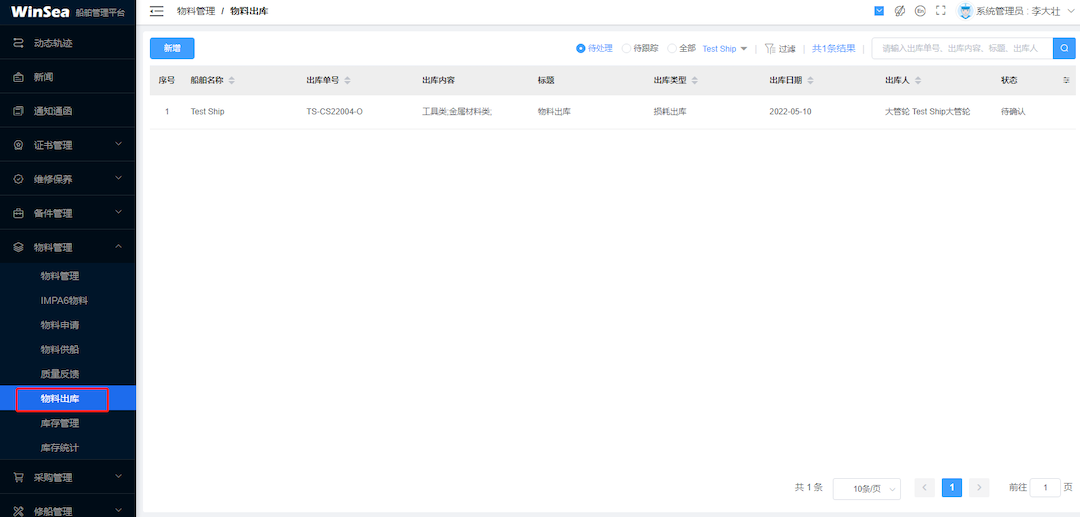Click the 新闻 sidebar icon
The width and height of the screenshot is (1080, 517).
[x=19, y=77]
